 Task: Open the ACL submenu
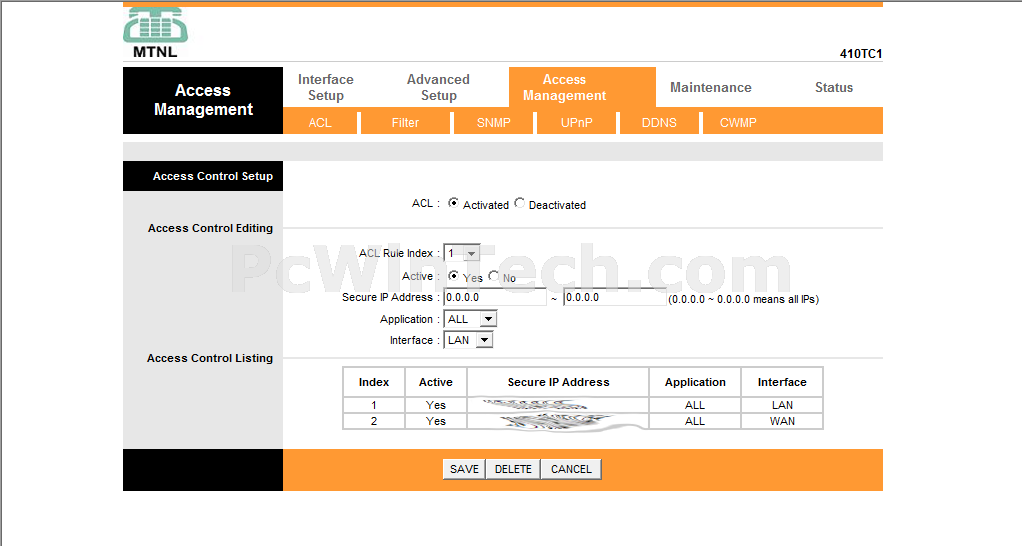320,122
